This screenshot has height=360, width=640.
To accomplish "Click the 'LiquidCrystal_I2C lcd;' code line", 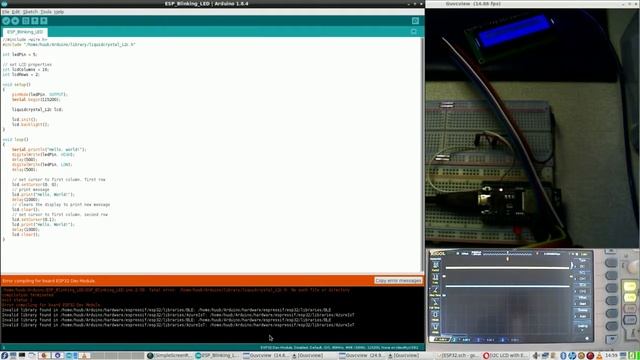I will click(37, 109).
